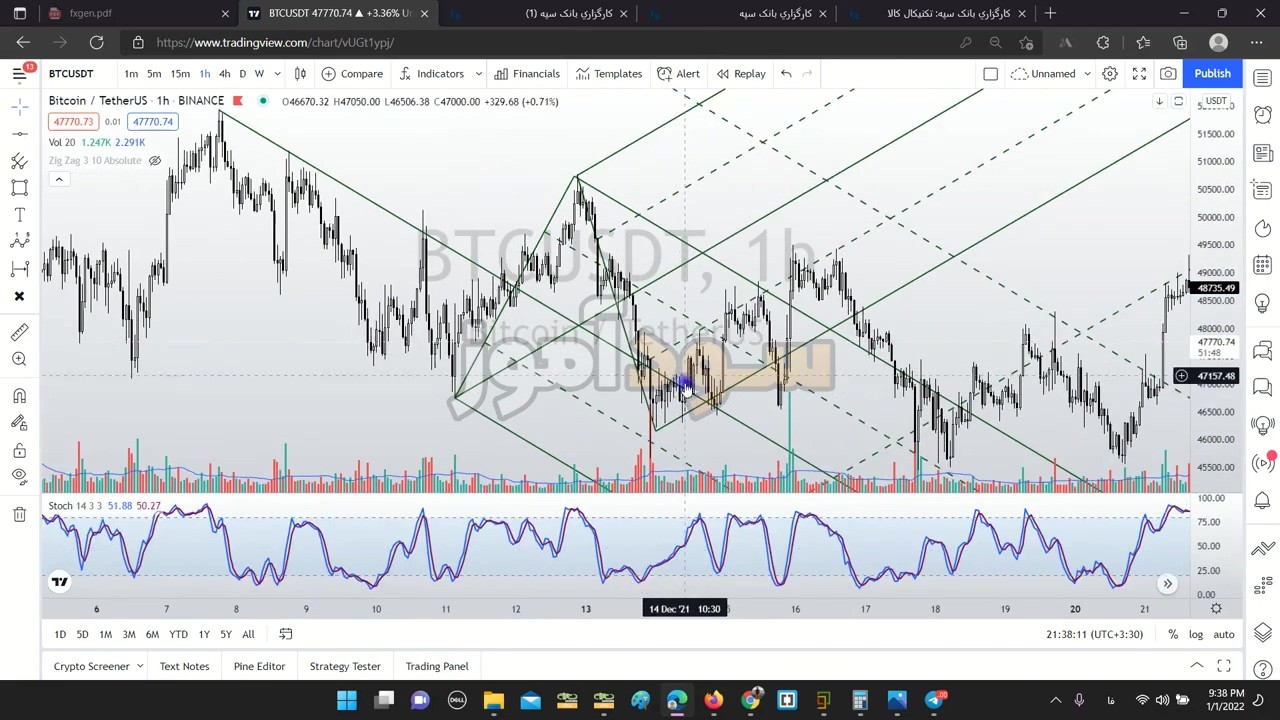The width and height of the screenshot is (1280, 720).
Task: Collapse the bottom panel arrow
Action: tap(1196, 666)
